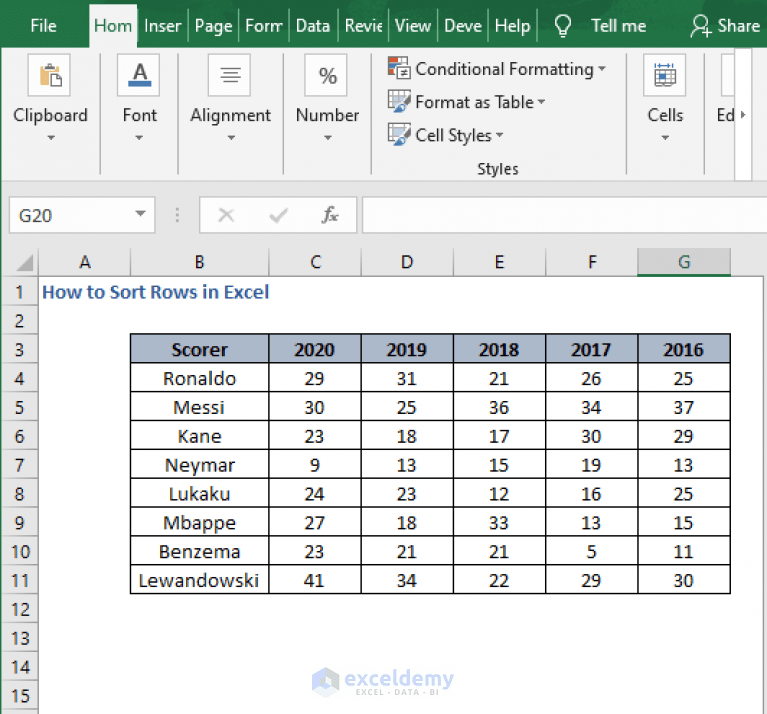Click the Insert Function fx icon
This screenshot has height=714, width=767.
[x=330, y=215]
